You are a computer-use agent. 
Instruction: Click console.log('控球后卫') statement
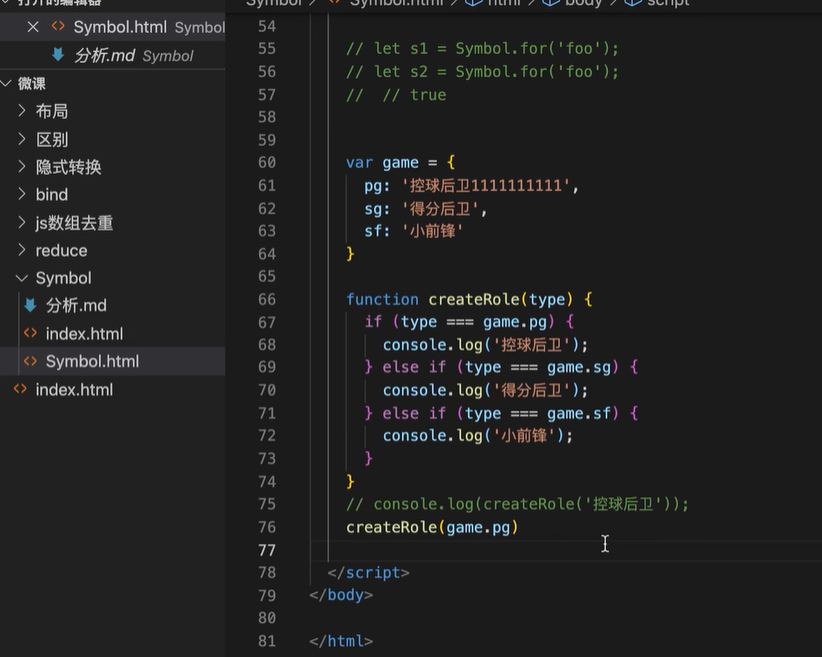(x=485, y=344)
